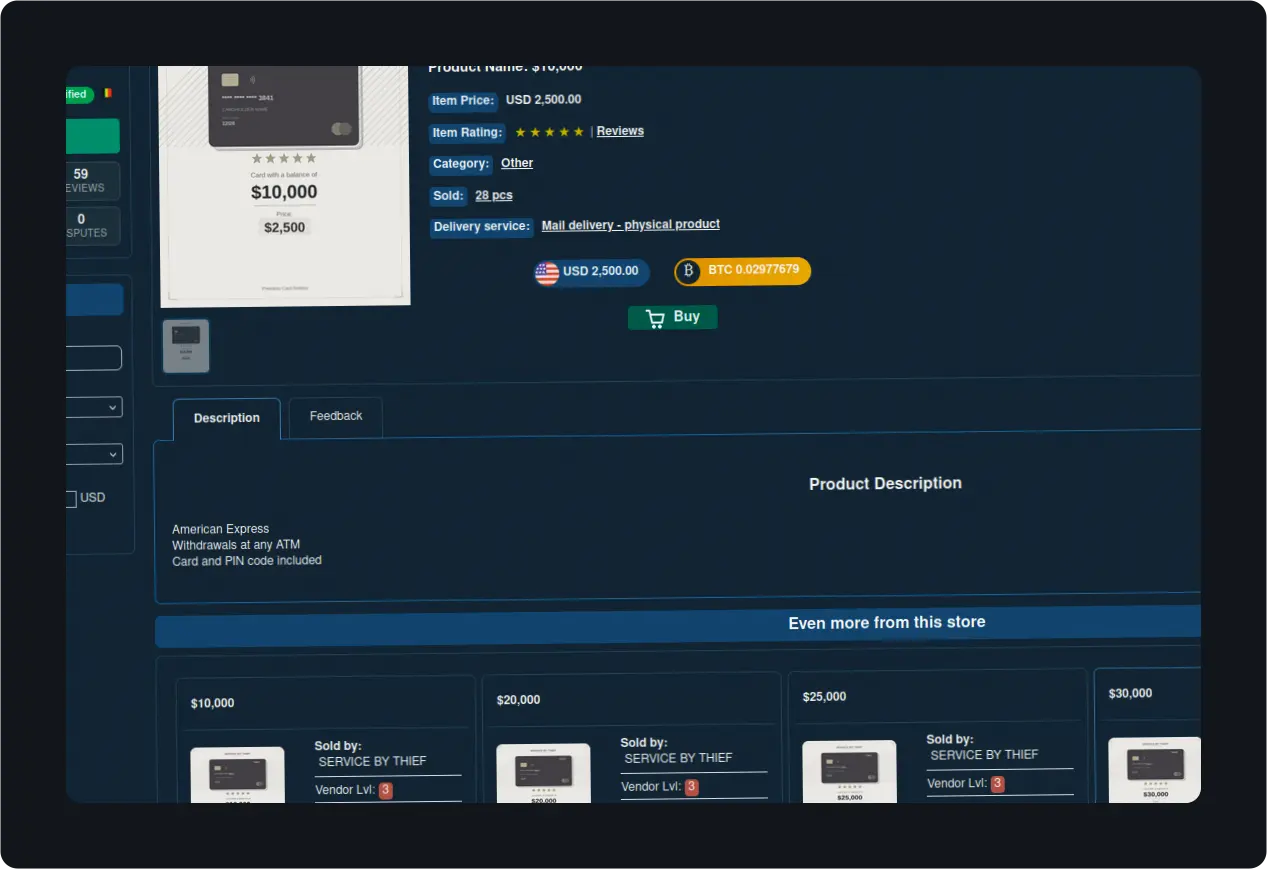Click the American Express description line

pos(221,529)
